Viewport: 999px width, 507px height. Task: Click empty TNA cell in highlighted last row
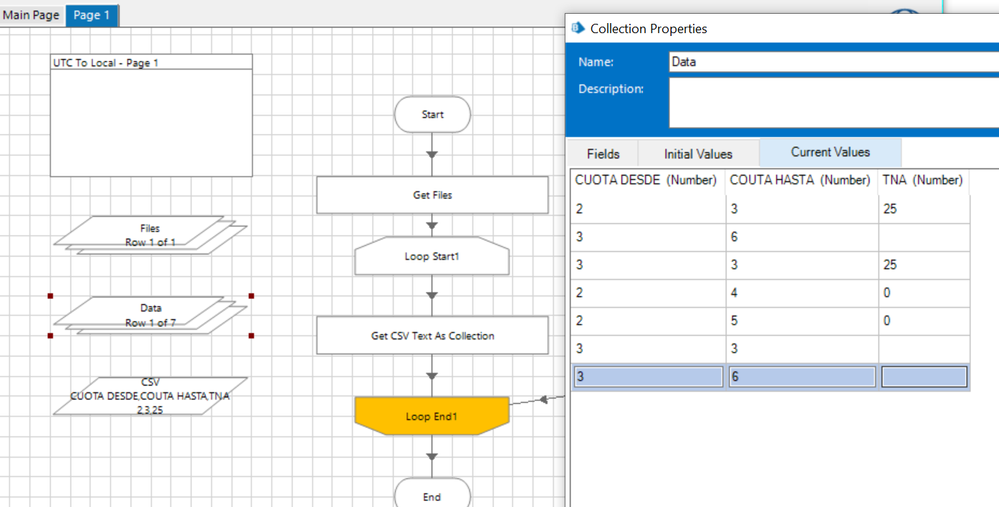(924, 376)
